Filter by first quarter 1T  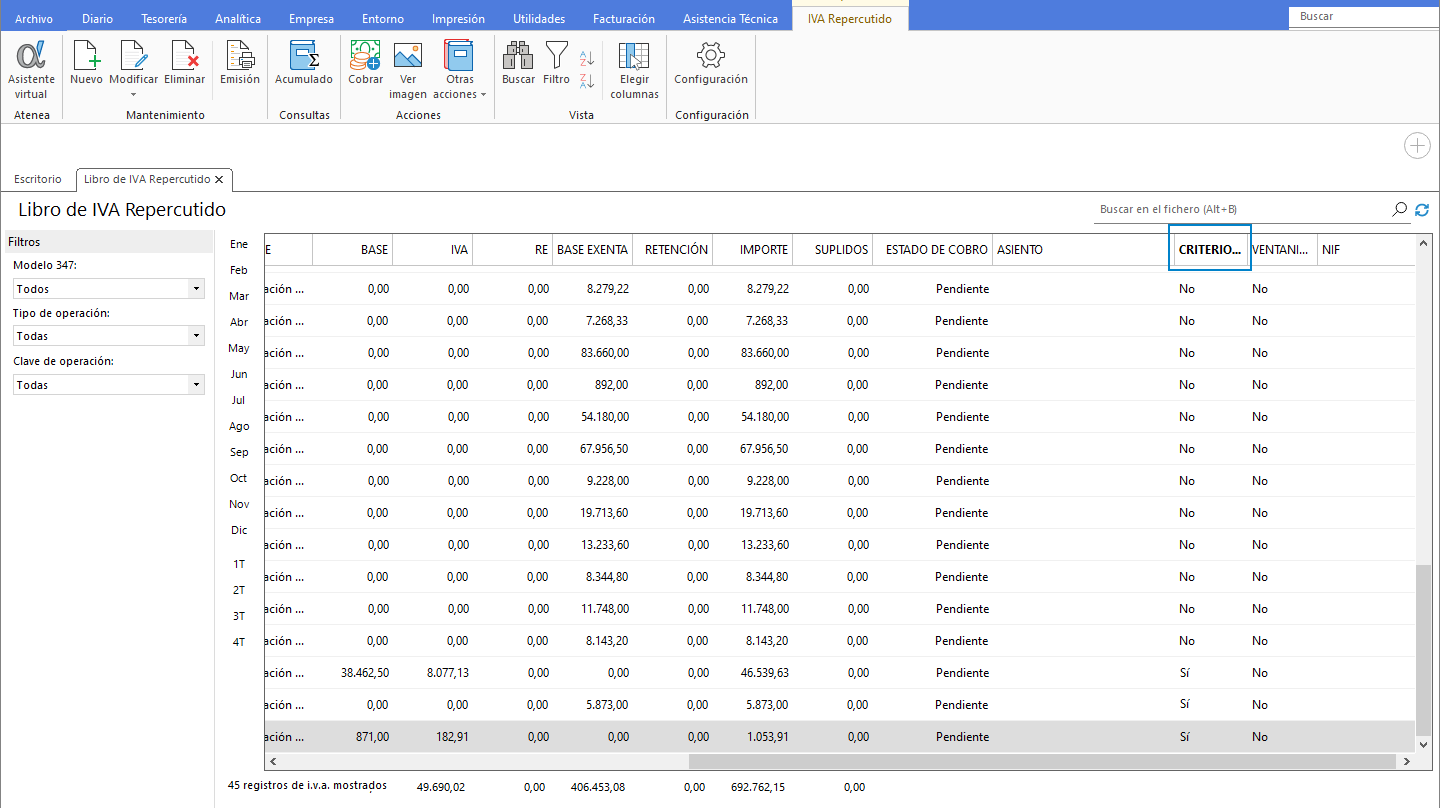coord(239,564)
